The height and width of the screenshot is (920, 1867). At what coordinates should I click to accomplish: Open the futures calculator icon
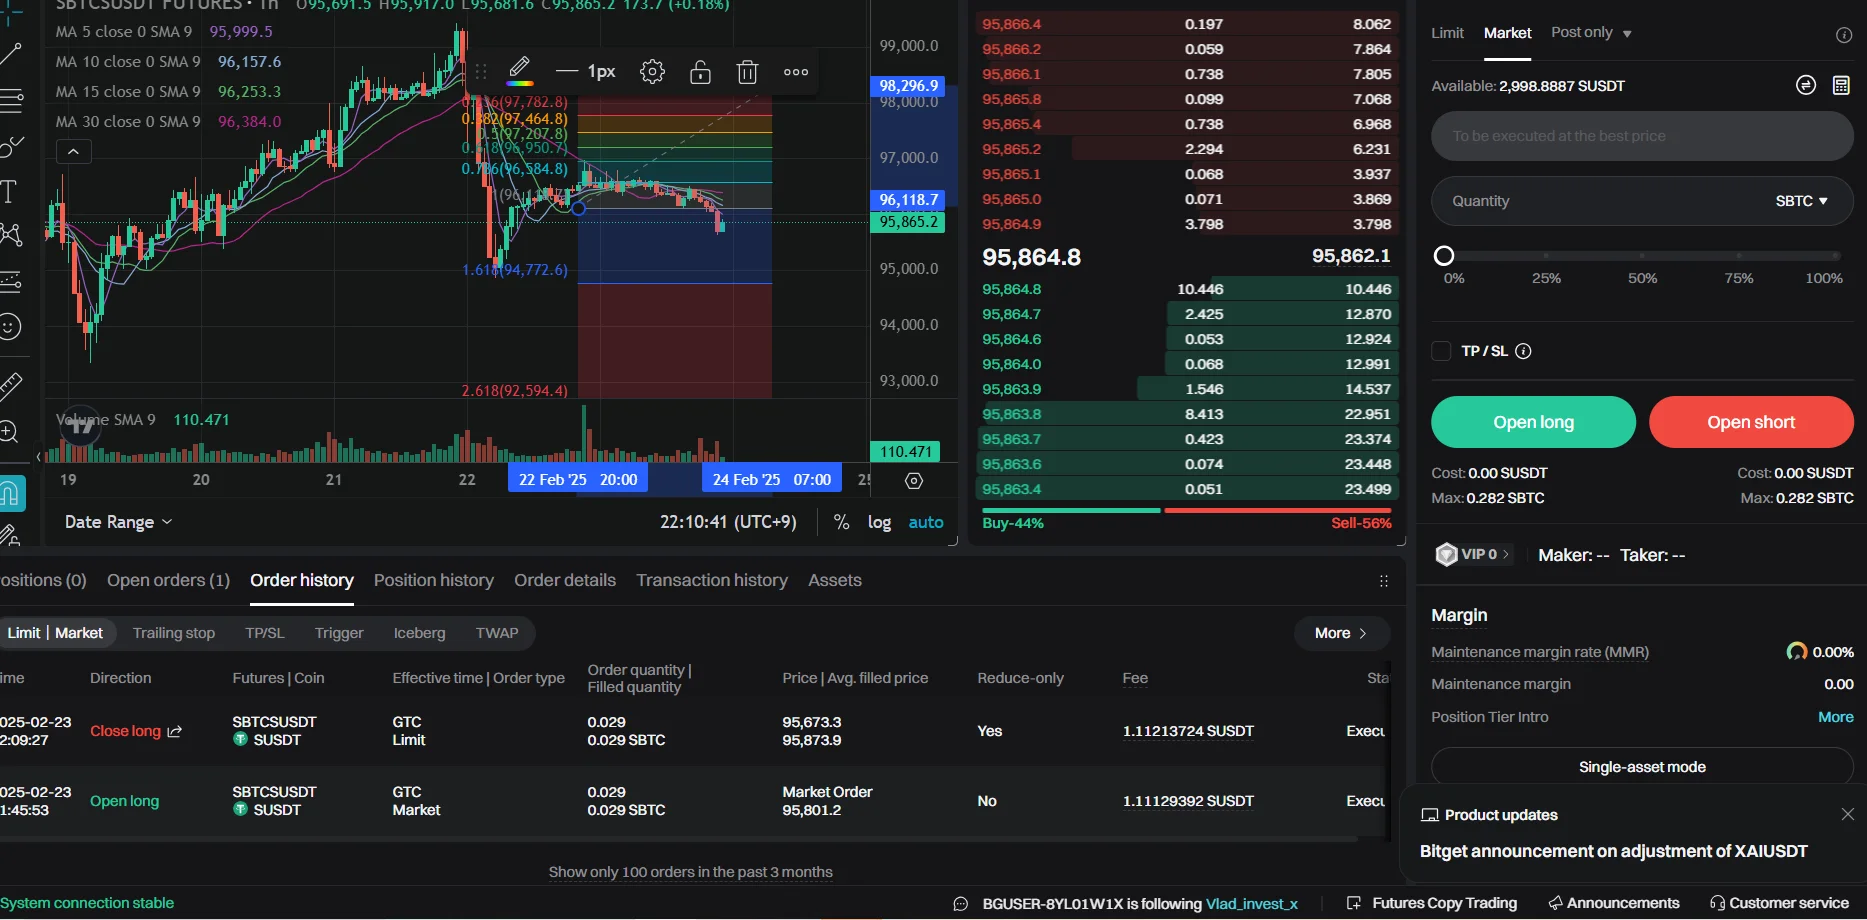pos(1841,85)
